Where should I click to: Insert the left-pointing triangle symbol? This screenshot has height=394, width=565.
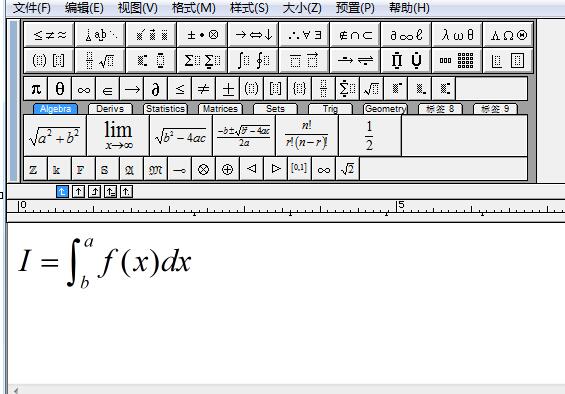coord(252,169)
